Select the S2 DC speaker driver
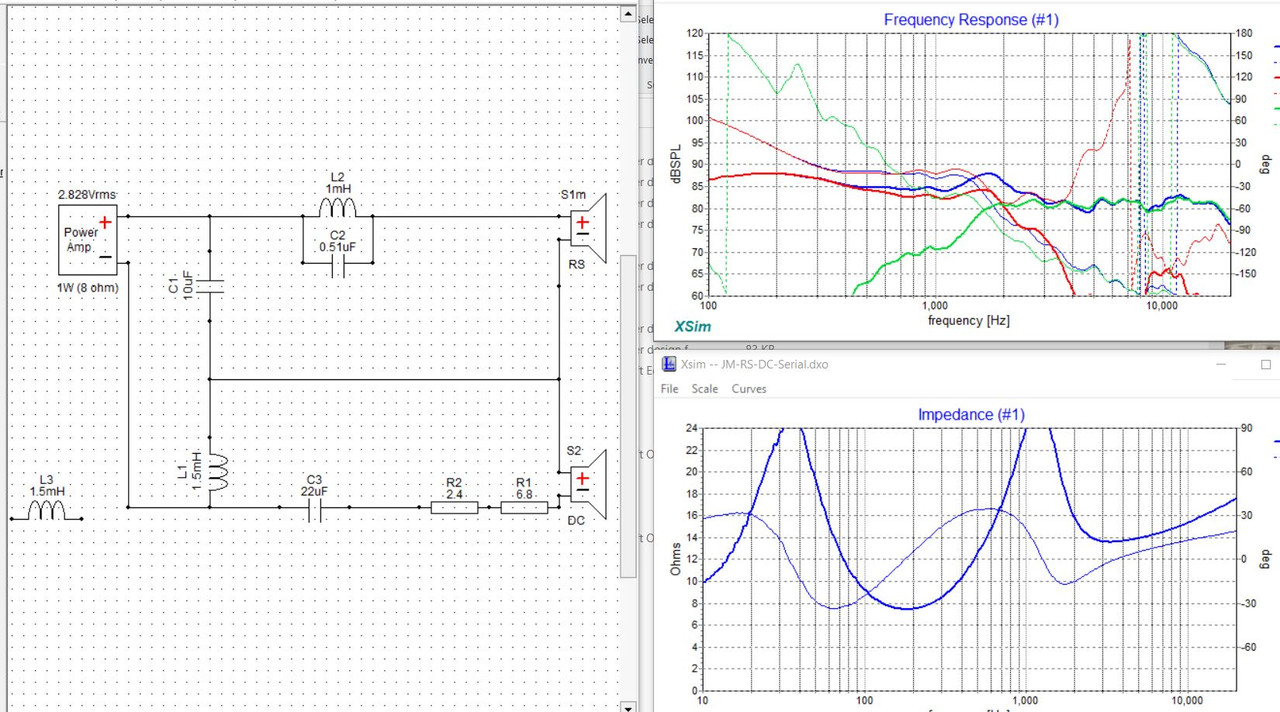This screenshot has width=1280, height=712. tap(588, 483)
